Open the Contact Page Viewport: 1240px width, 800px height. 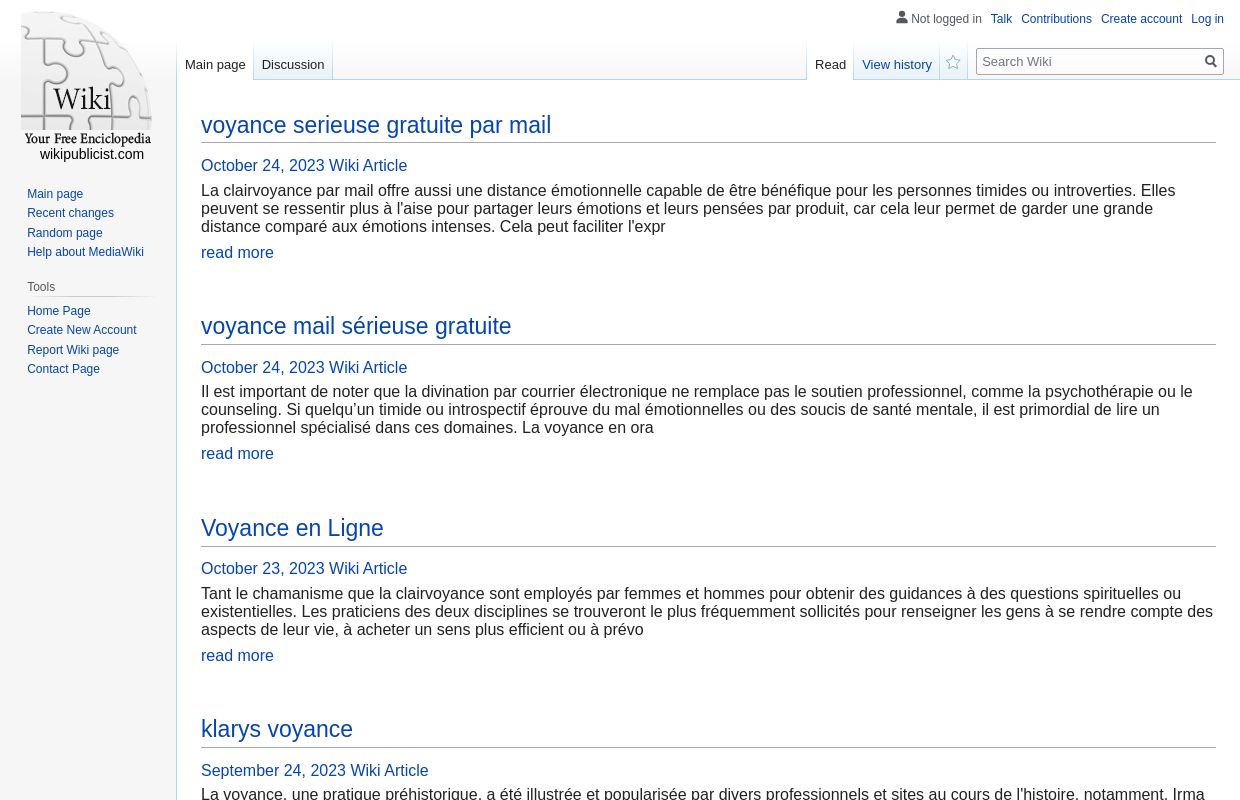(63, 369)
